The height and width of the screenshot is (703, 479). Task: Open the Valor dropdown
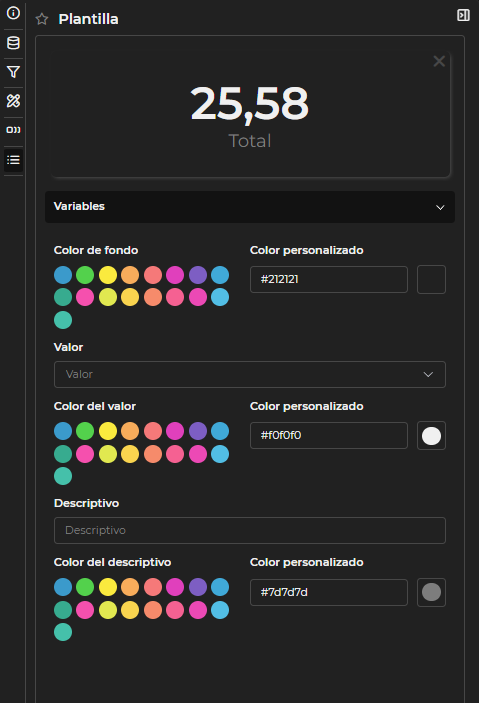tap(250, 374)
